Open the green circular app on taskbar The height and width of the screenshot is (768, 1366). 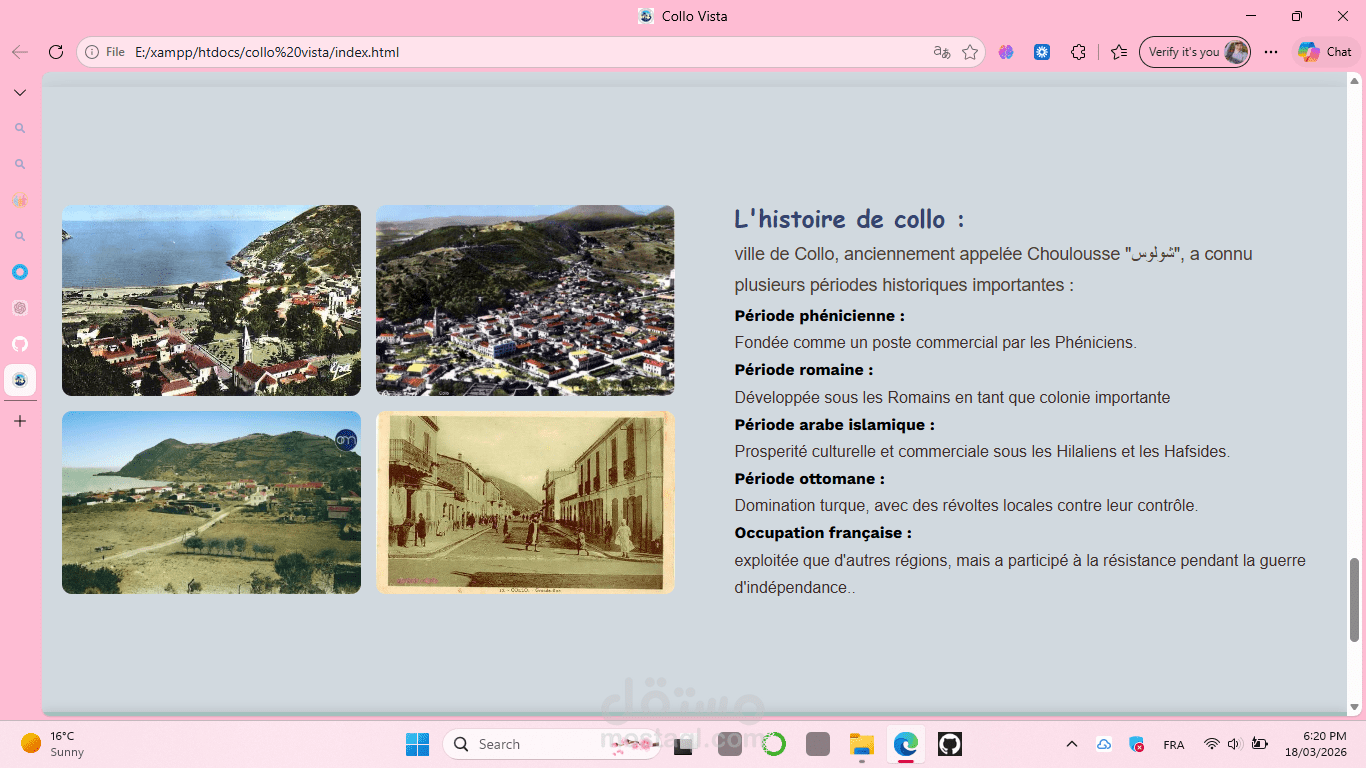pos(774,744)
